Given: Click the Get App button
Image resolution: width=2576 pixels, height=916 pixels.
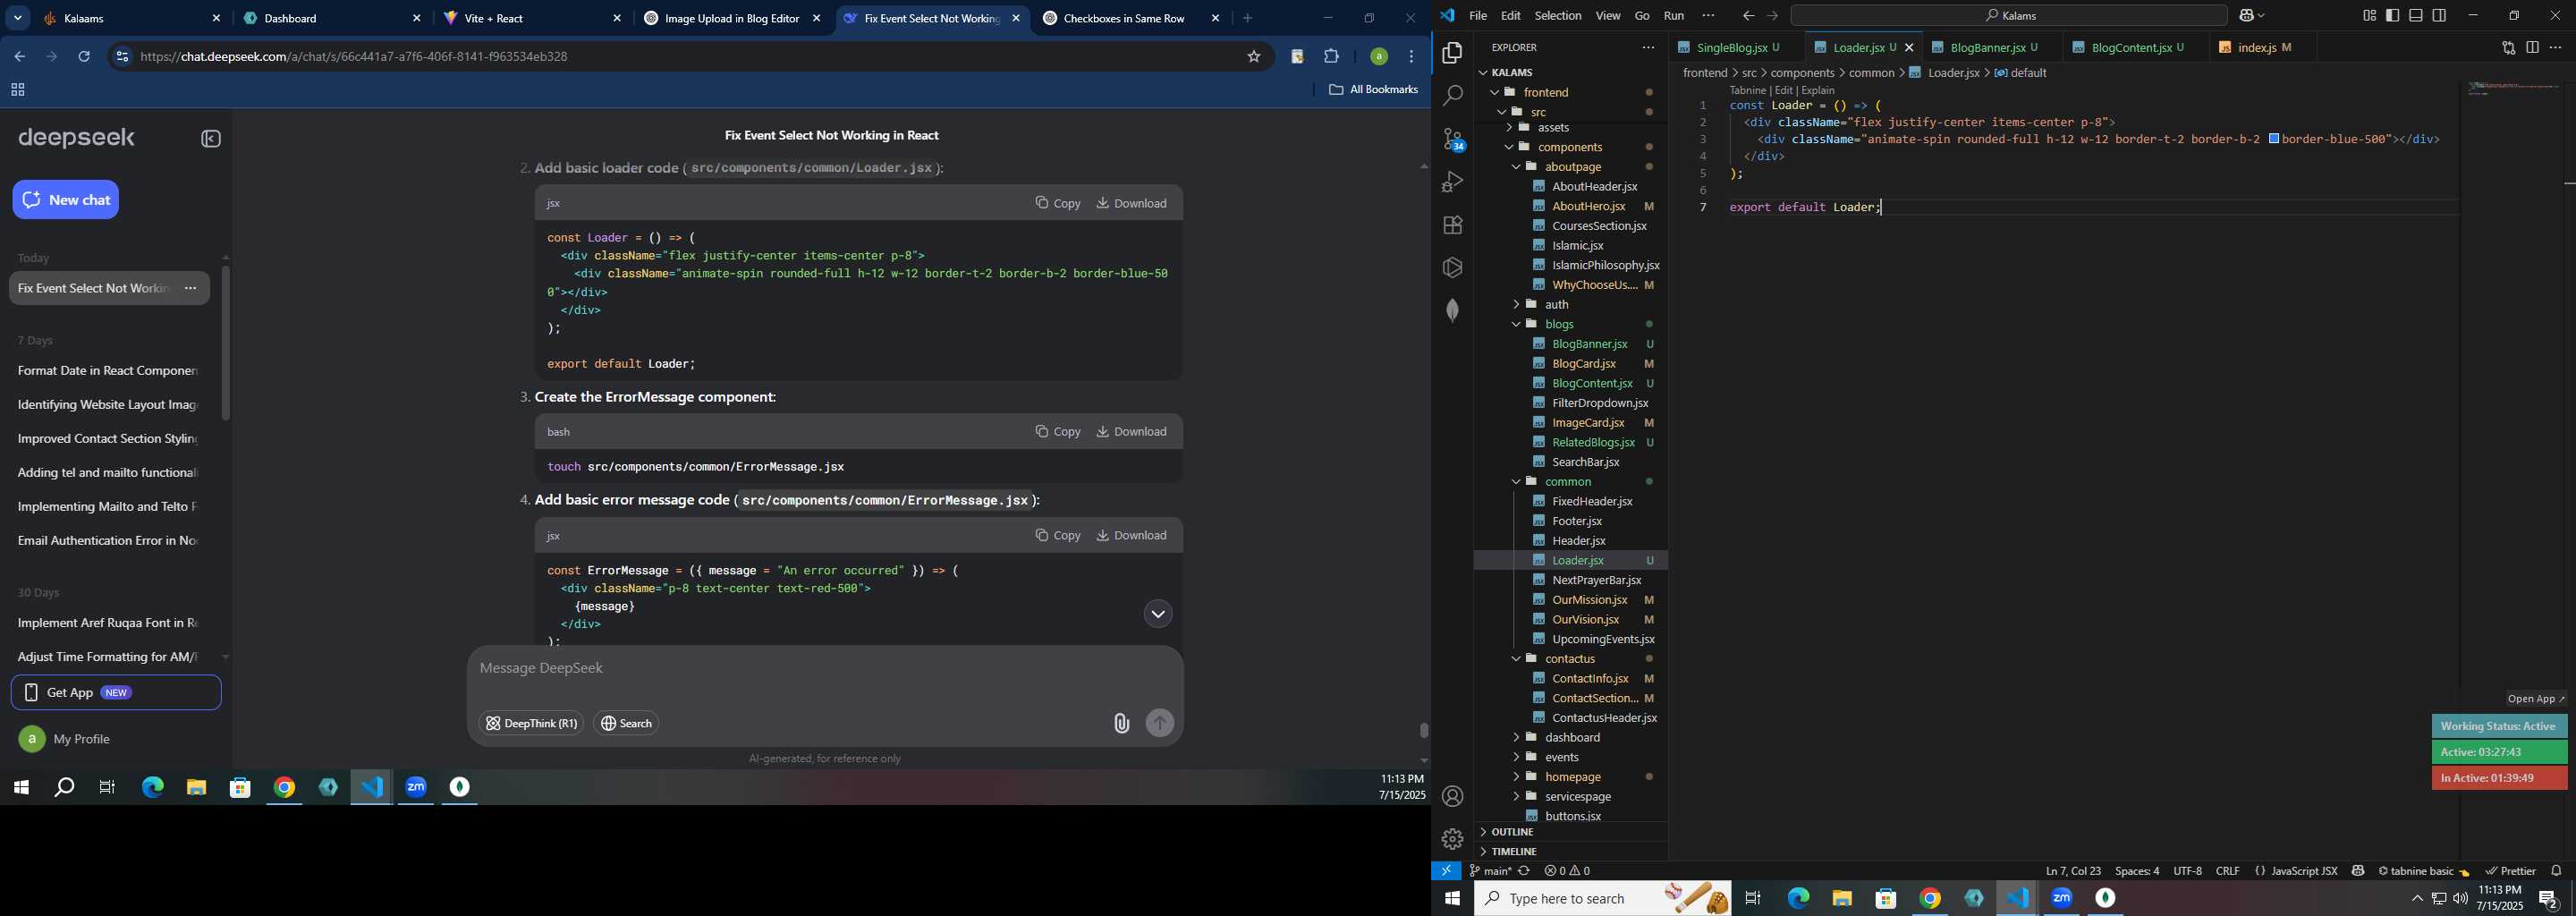Looking at the screenshot, I should click(116, 693).
